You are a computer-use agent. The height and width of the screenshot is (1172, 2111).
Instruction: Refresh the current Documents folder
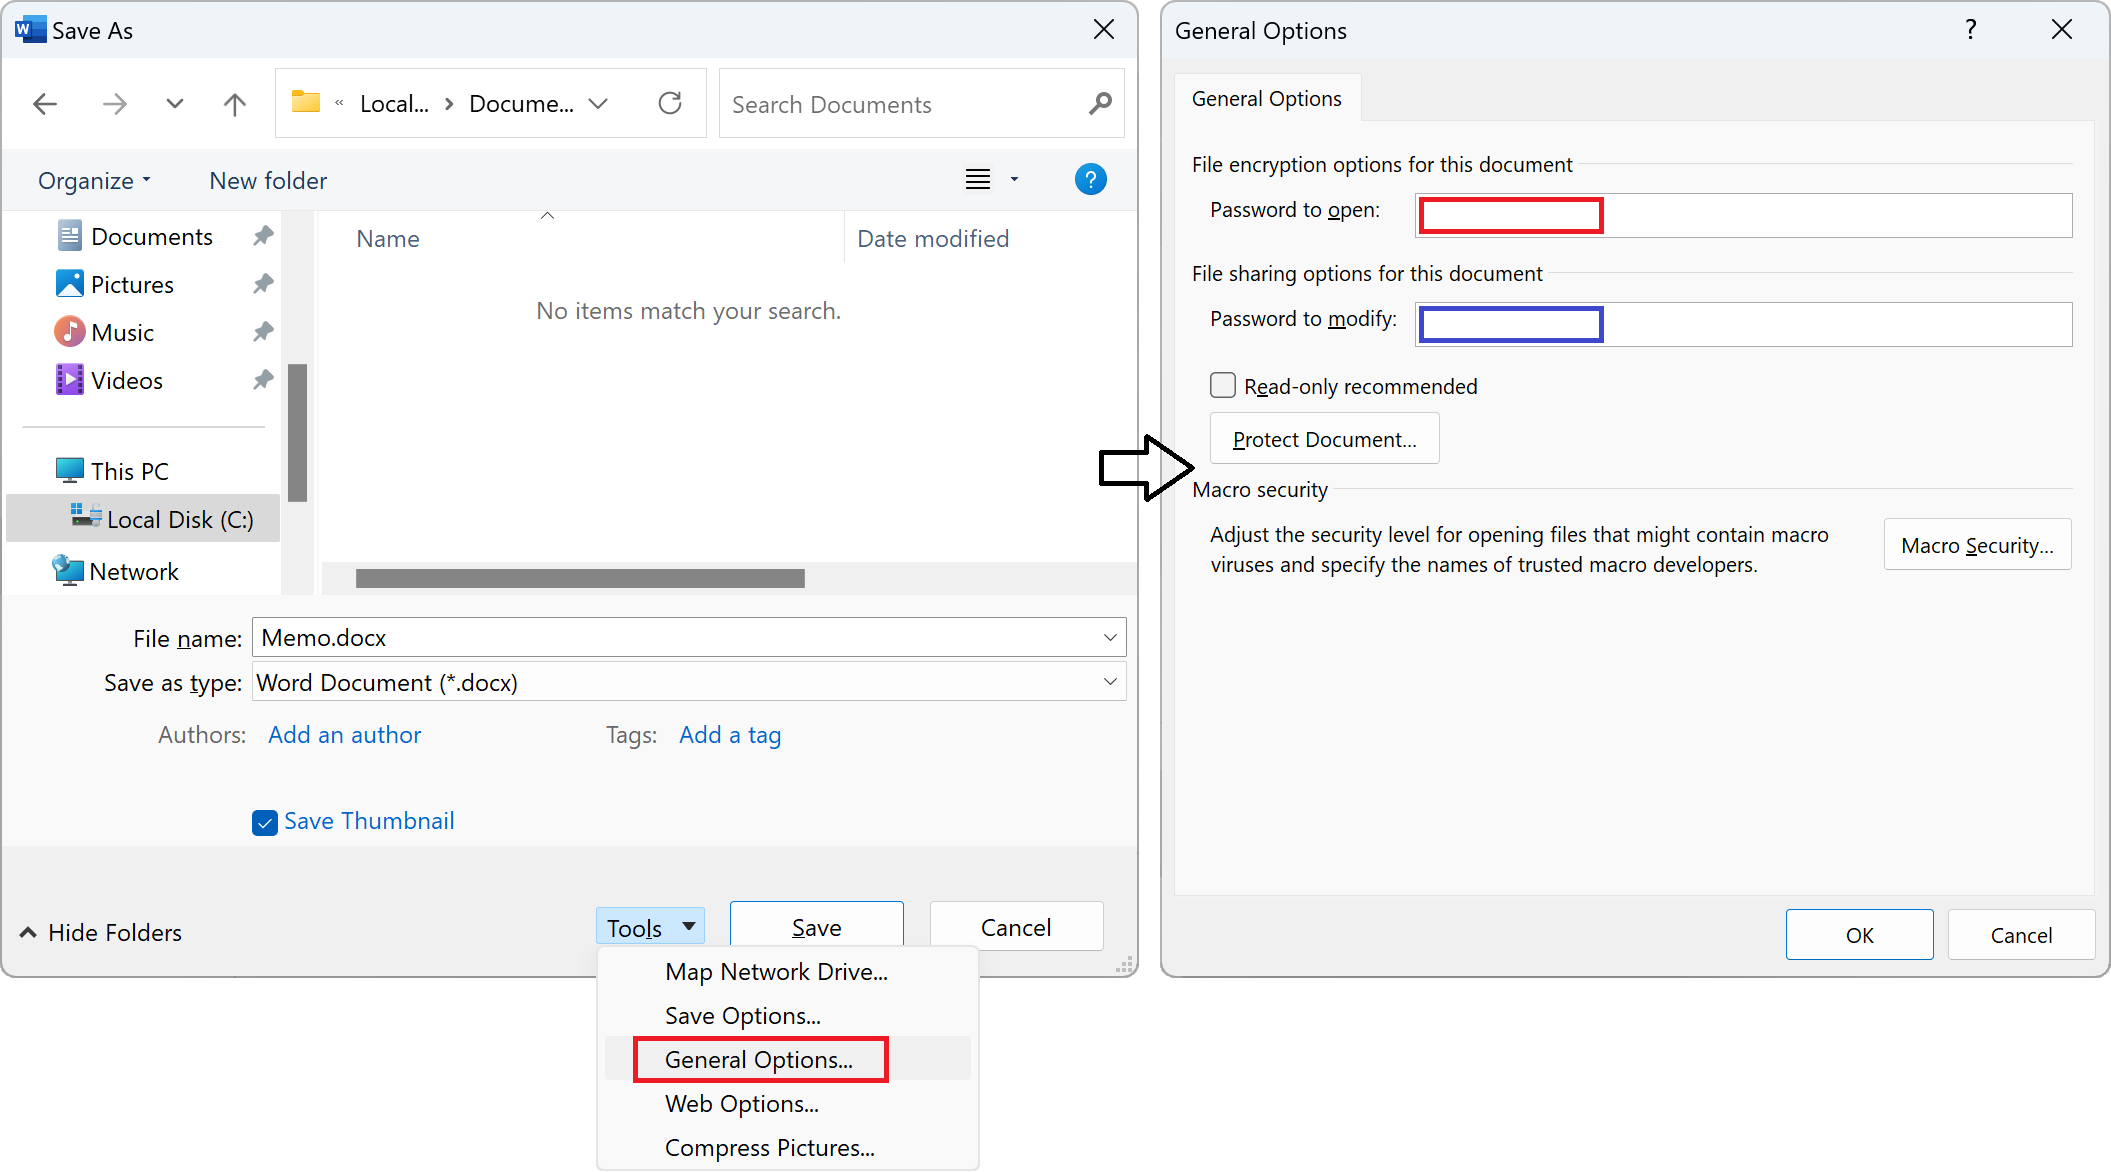(x=670, y=103)
